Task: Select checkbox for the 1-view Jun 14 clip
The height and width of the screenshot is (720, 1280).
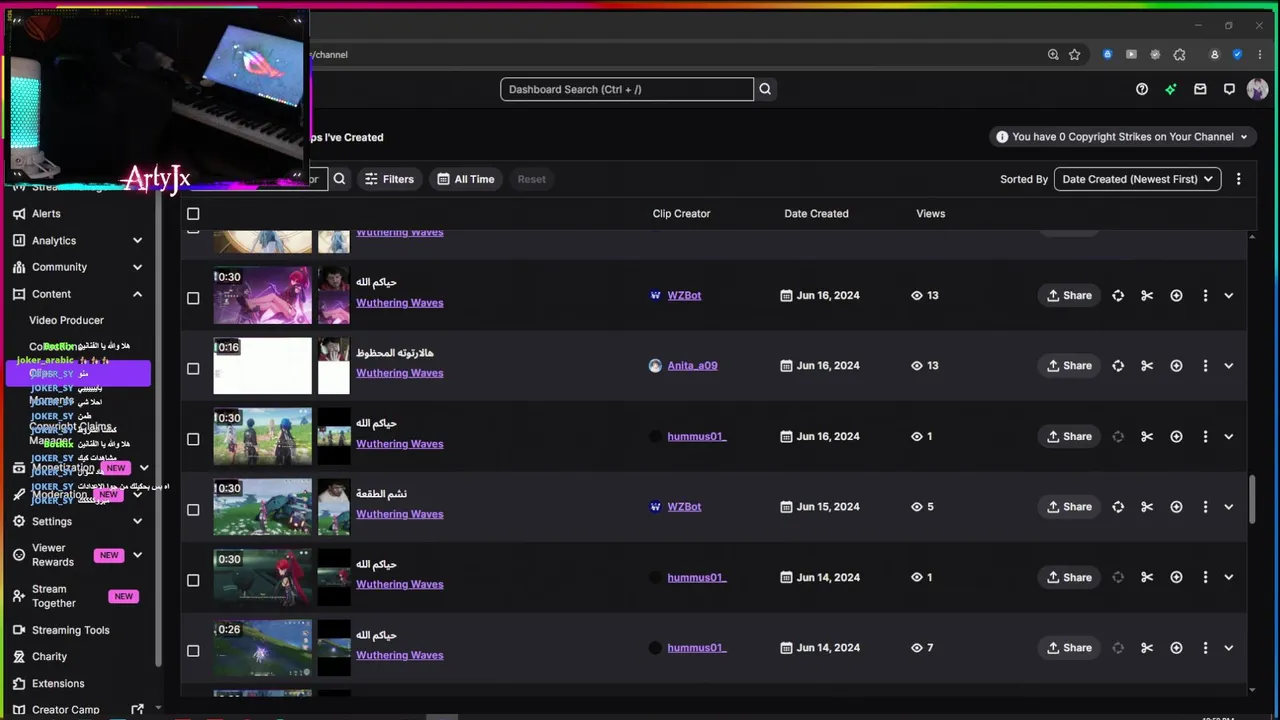Action: pos(193,580)
